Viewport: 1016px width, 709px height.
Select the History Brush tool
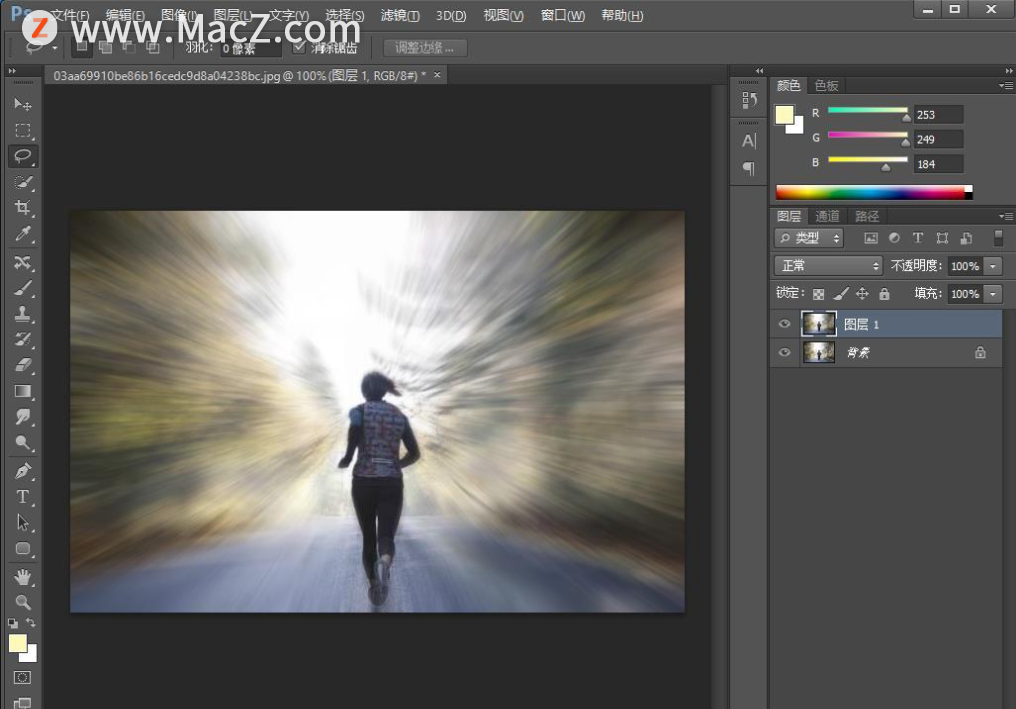[x=23, y=340]
